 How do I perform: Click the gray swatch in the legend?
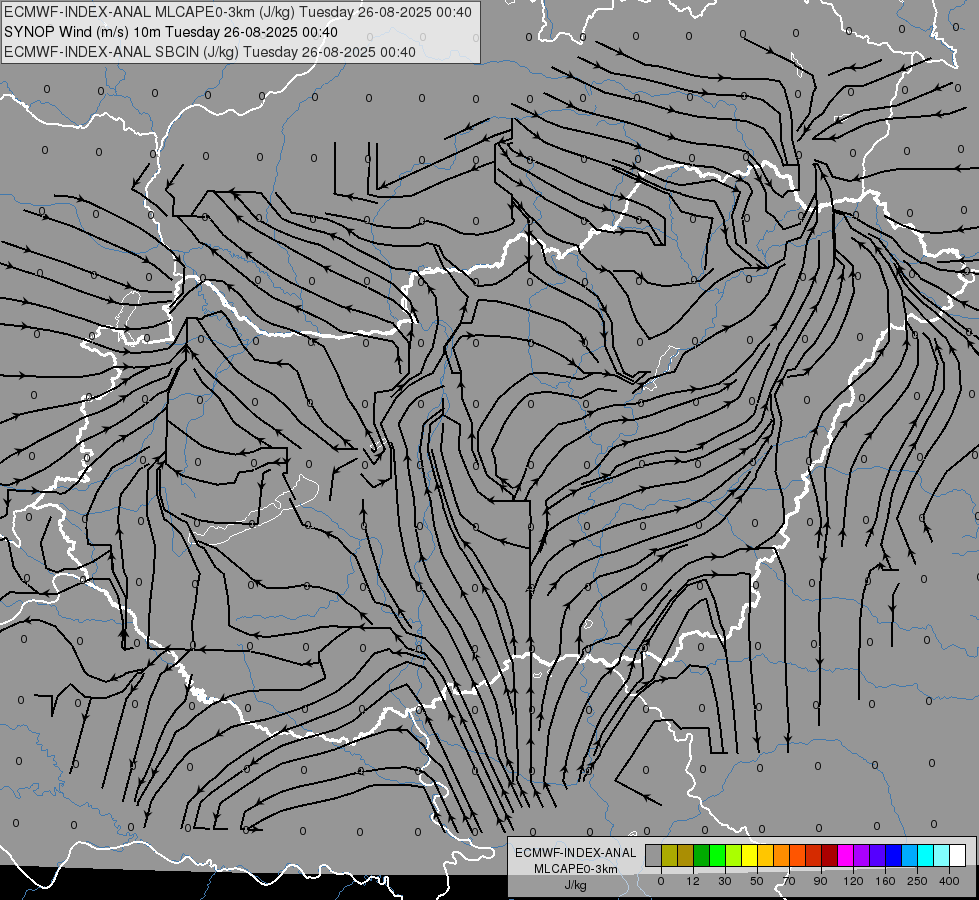tap(654, 855)
